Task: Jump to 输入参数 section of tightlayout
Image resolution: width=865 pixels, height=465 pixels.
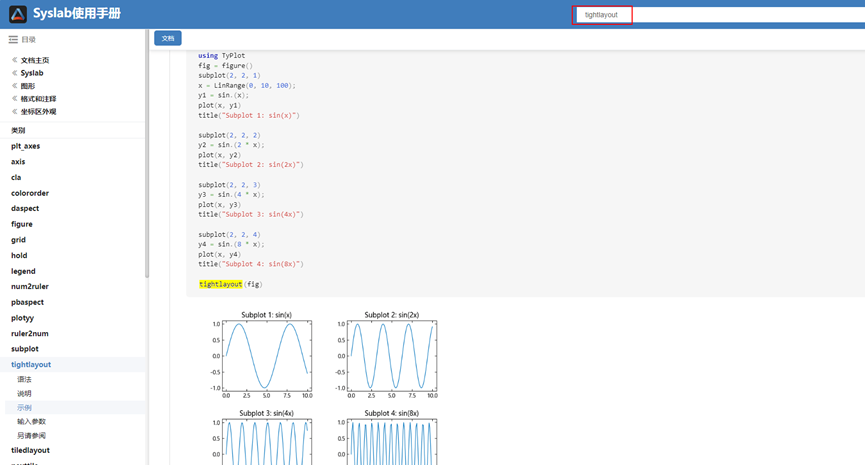Action: pyautogui.click(x=31, y=421)
